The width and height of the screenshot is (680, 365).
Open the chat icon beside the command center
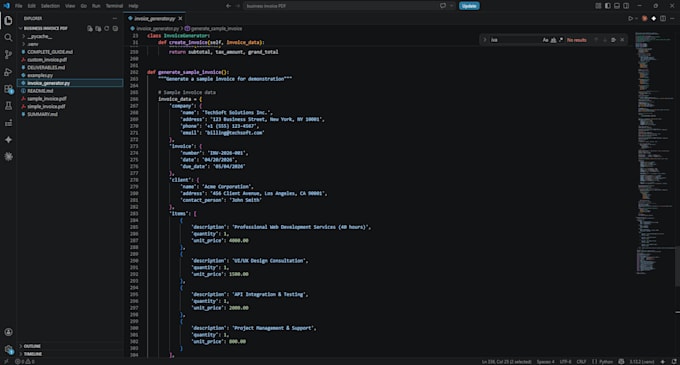click(x=443, y=6)
